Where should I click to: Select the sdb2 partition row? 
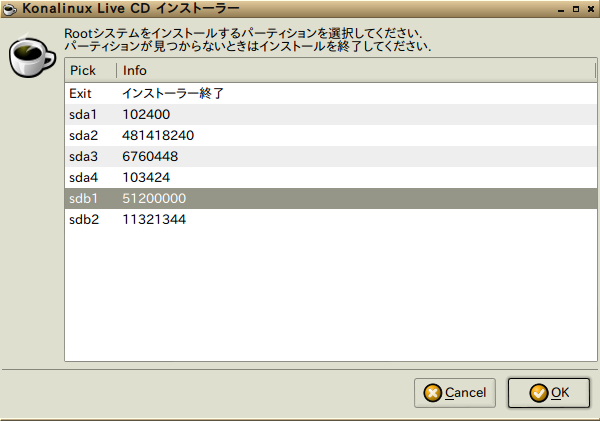331,219
